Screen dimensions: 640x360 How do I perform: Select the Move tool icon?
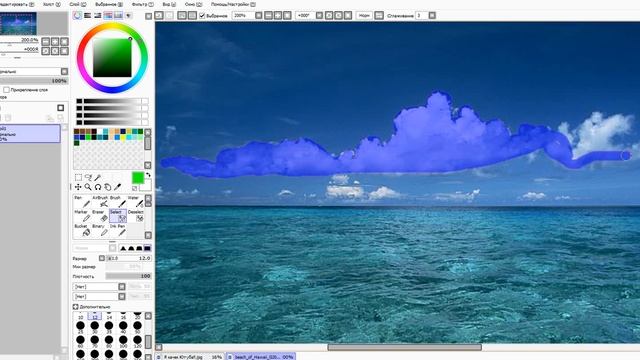coord(78,187)
